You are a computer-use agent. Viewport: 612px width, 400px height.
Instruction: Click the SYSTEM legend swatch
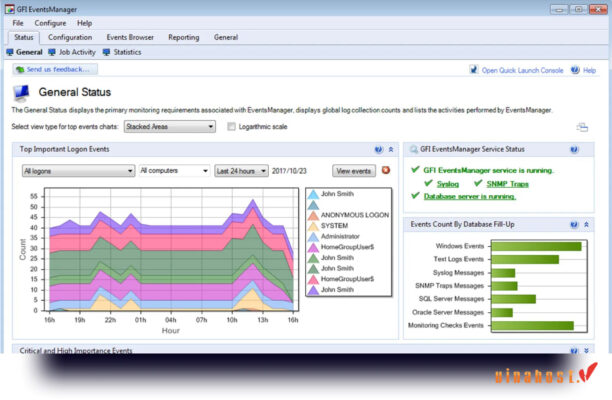click(x=313, y=226)
